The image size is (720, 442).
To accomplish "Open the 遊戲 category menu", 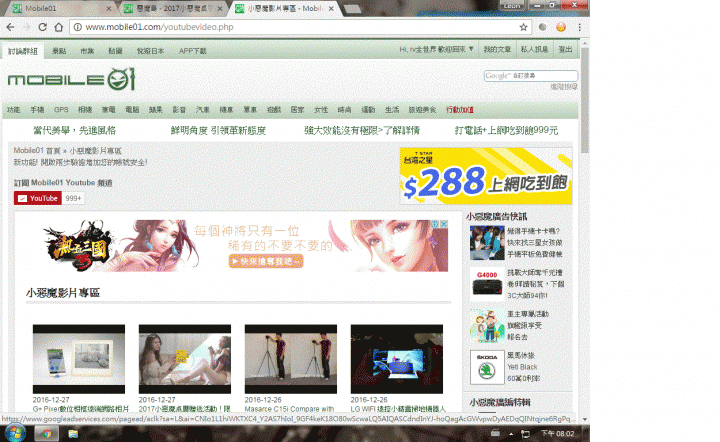I will pyautogui.click(x=274, y=110).
